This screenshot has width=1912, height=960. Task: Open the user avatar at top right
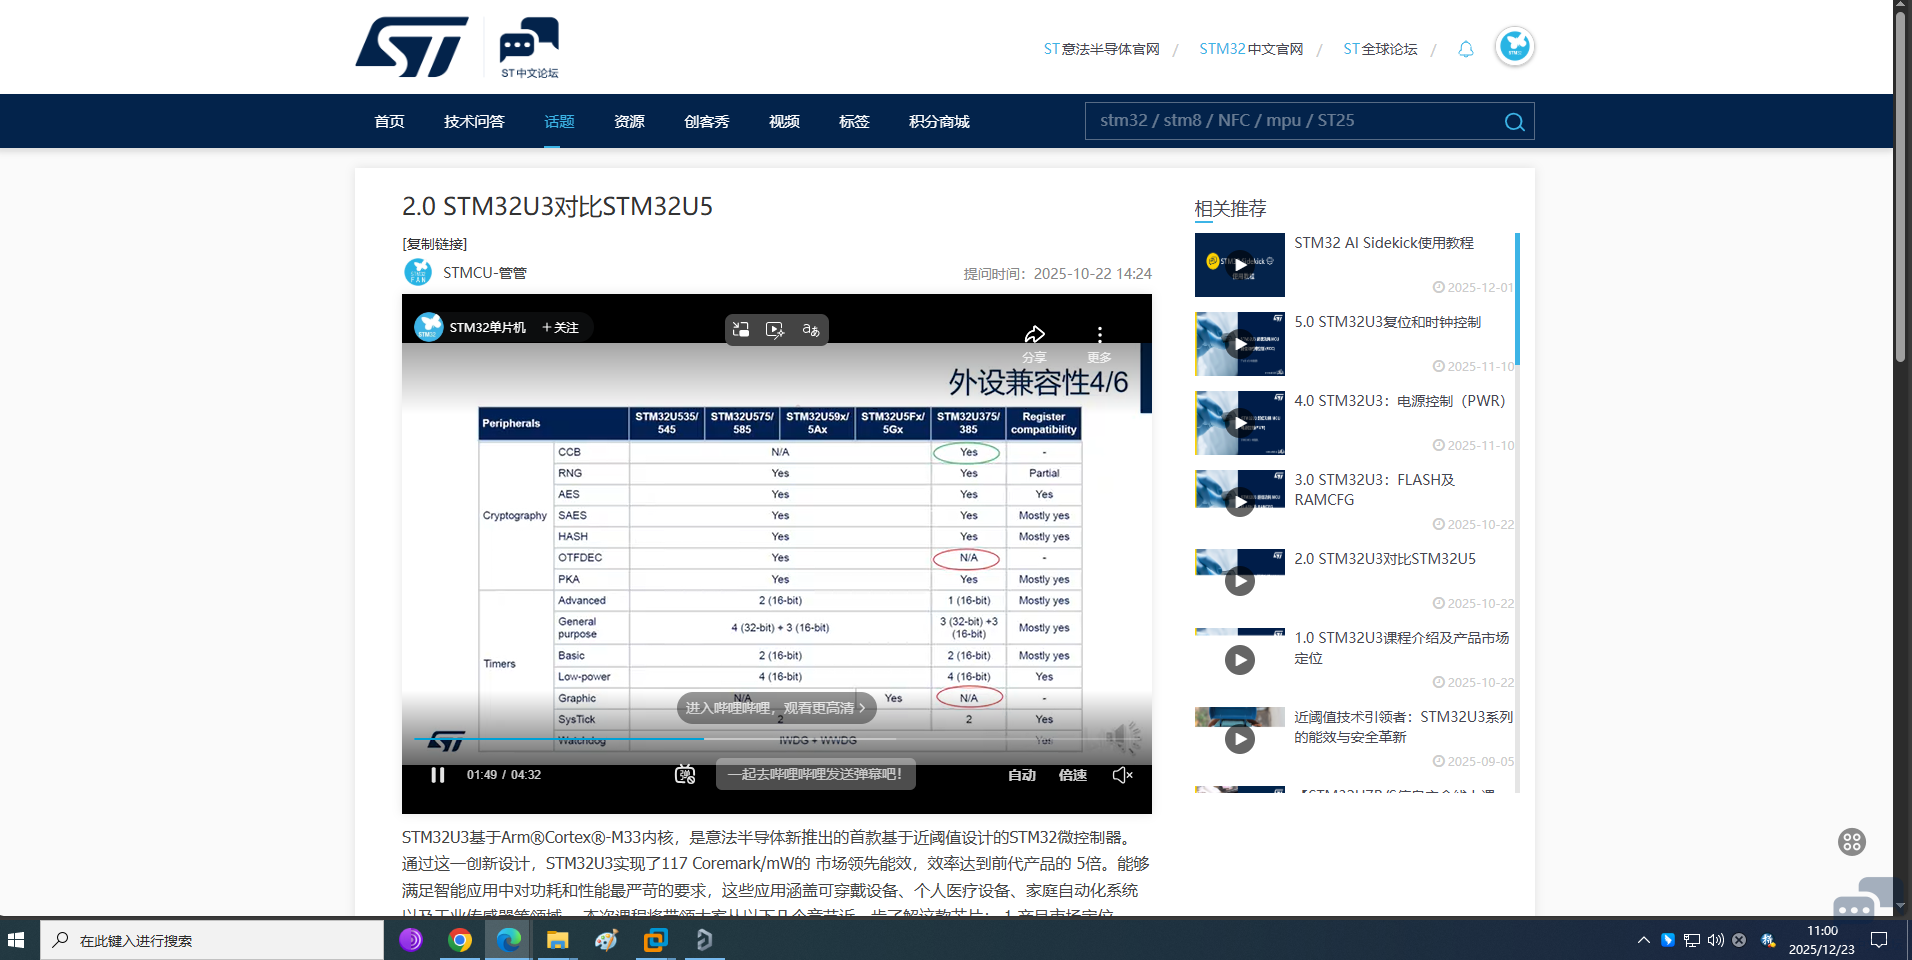tap(1514, 46)
